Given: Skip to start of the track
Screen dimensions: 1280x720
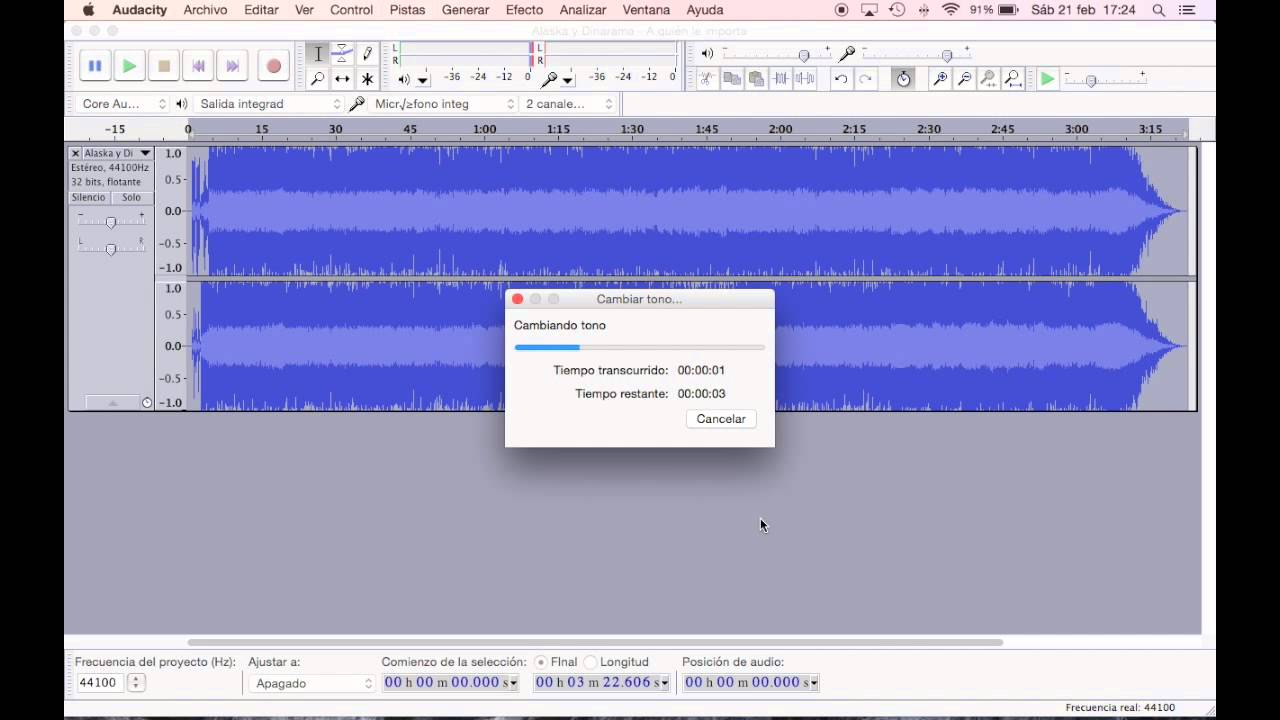Looking at the screenshot, I should 198,66.
